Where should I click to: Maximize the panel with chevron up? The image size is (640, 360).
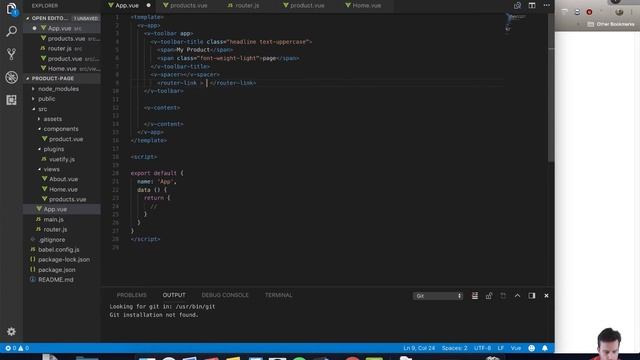(x=517, y=296)
